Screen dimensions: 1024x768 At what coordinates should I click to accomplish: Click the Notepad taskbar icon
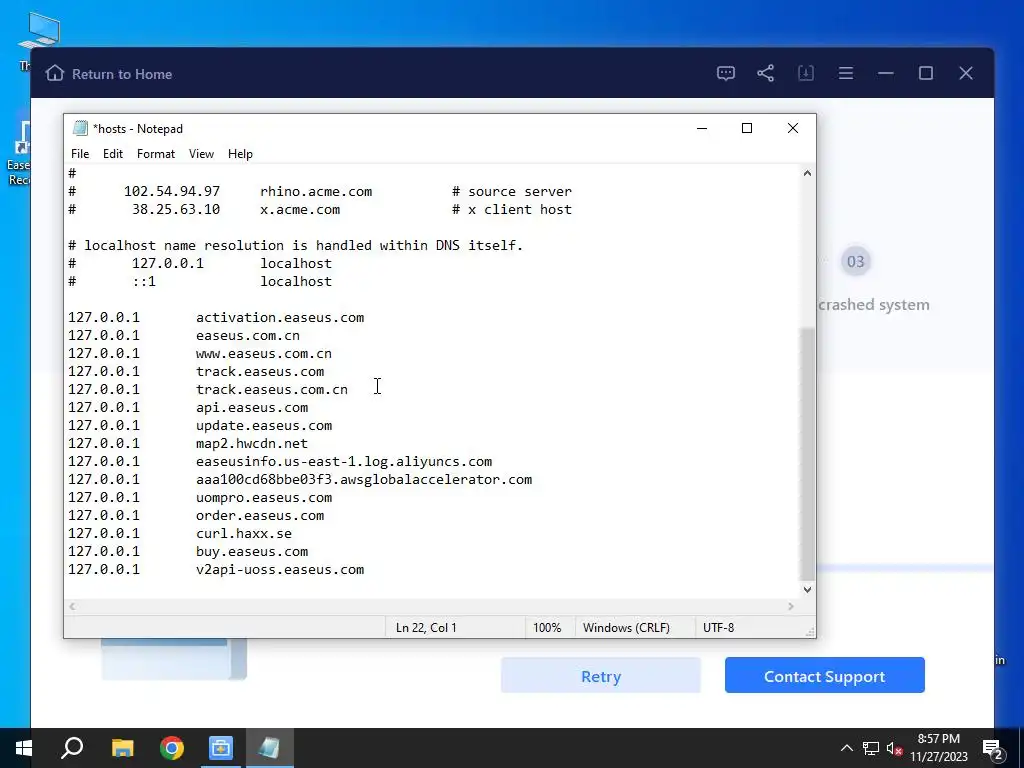(x=270, y=748)
